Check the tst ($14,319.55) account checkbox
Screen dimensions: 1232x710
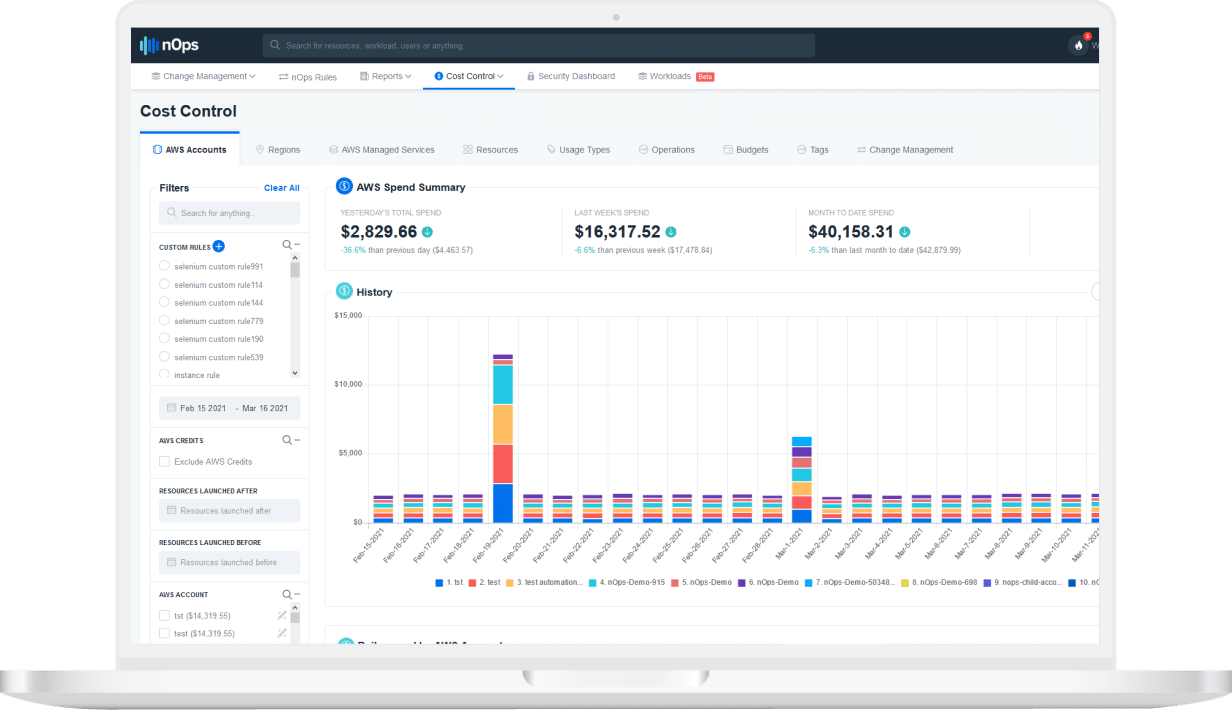pyautogui.click(x=164, y=616)
